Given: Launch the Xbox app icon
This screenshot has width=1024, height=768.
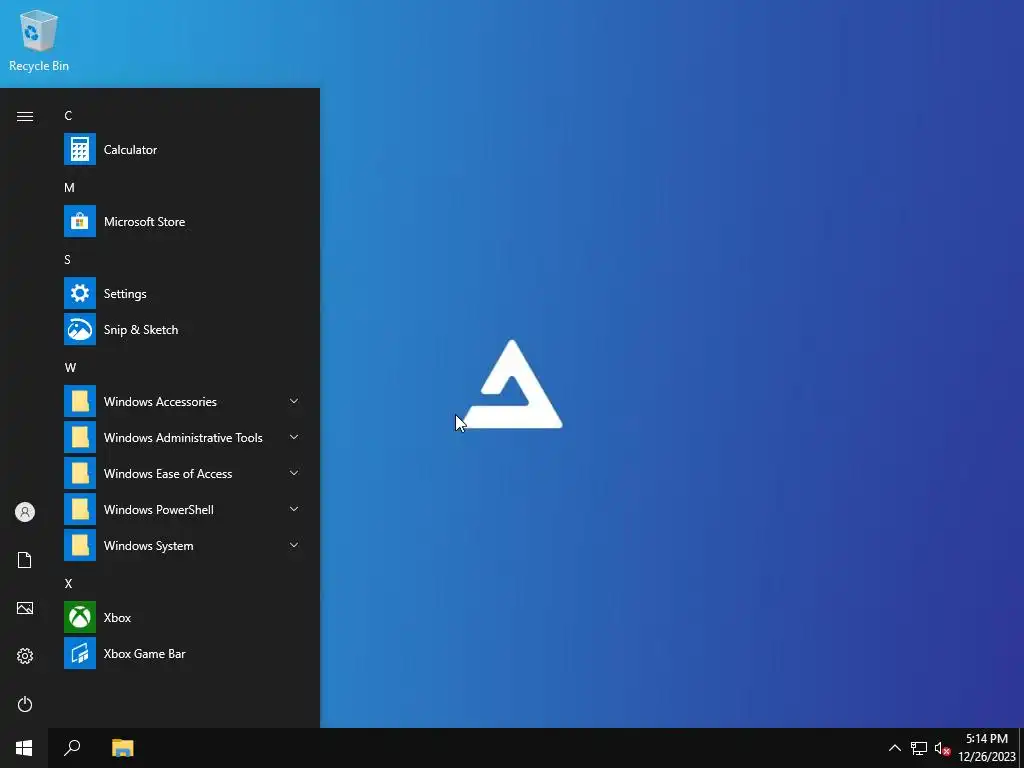Looking at the screenshot, I should (x=80, y=617).
